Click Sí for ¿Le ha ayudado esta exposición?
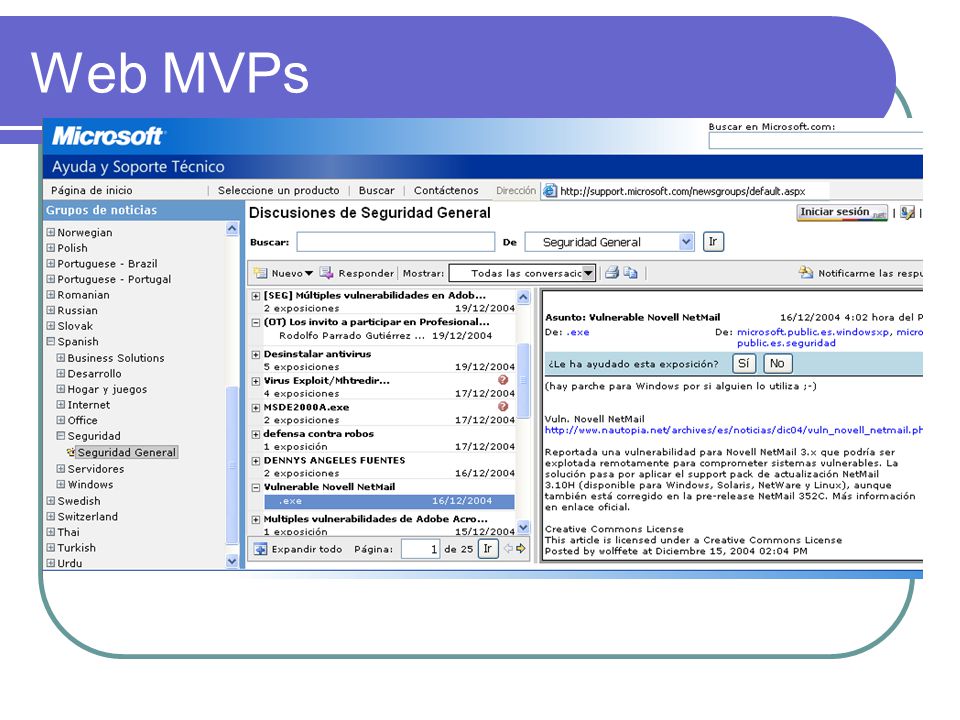Image resolution: width=960 pixels, height=720 pixels. click(744, 364)
